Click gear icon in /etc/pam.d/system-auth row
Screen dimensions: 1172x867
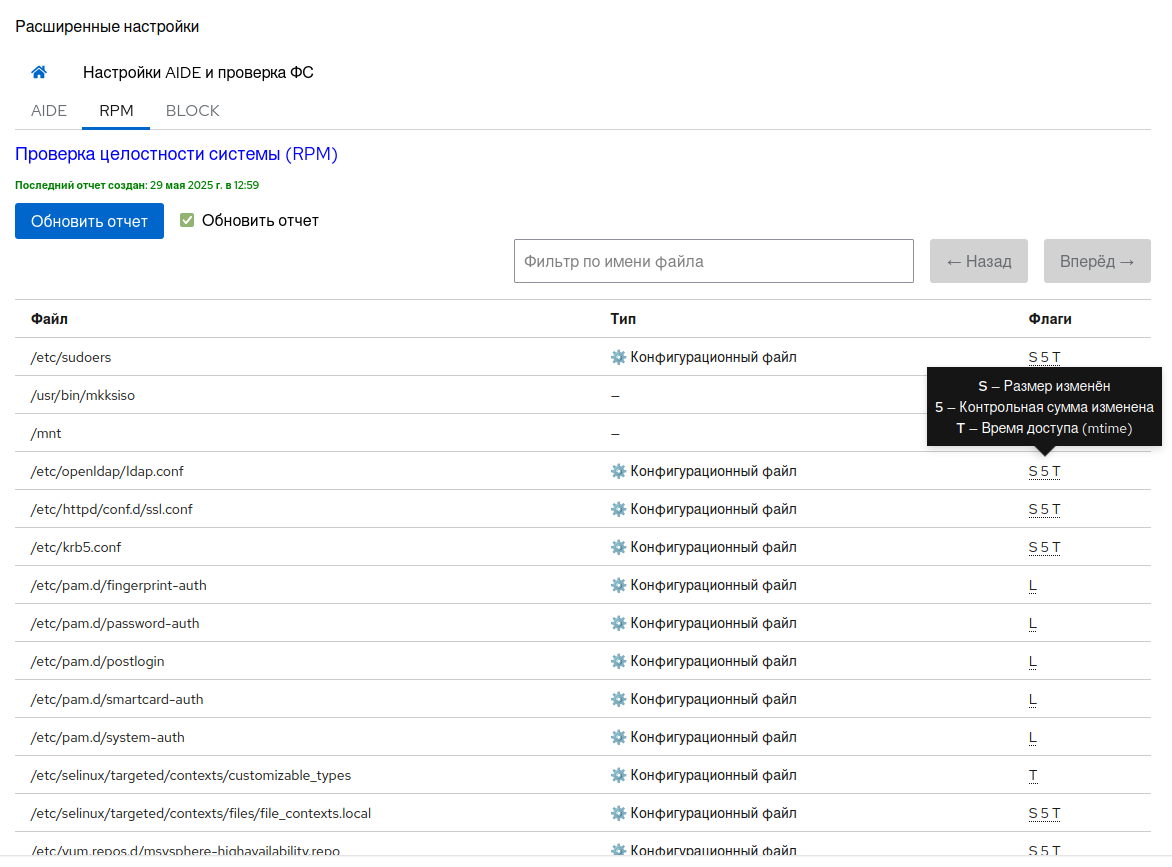coord(618,737)
